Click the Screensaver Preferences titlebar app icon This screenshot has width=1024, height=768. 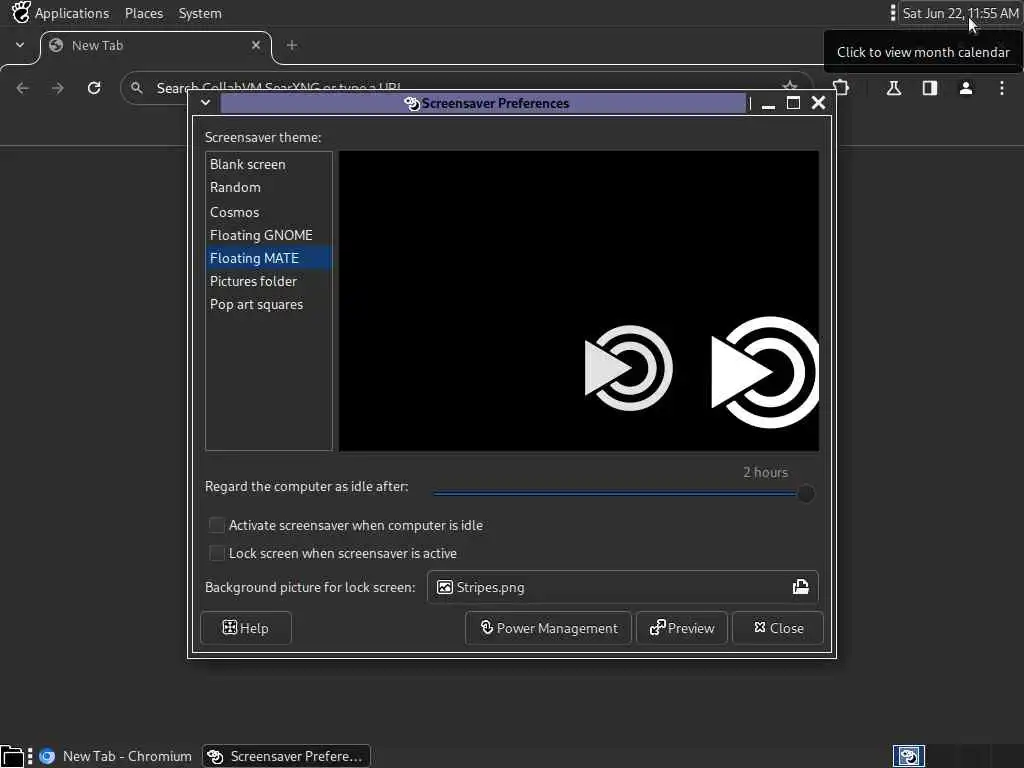412,103
